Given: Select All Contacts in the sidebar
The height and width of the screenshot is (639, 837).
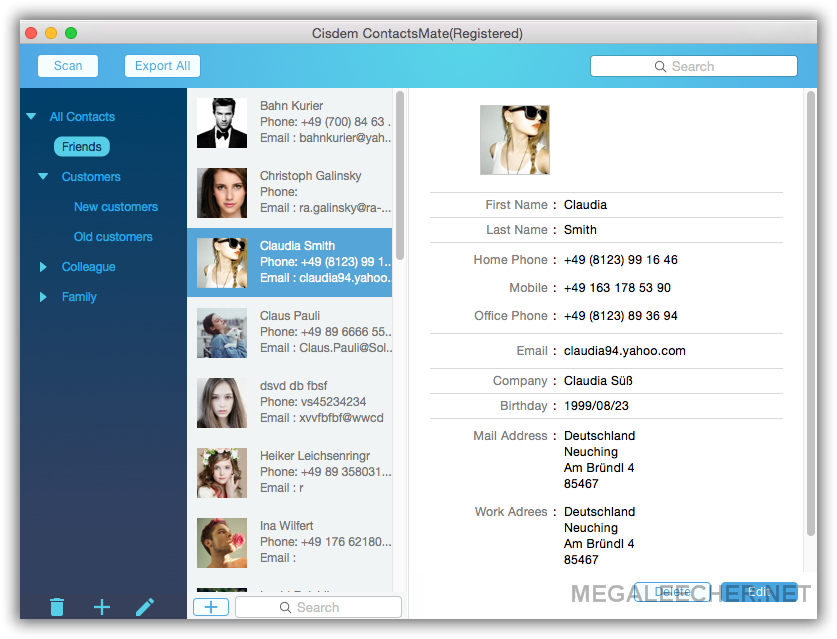Looking at the screenshot, I should (82, 117).
